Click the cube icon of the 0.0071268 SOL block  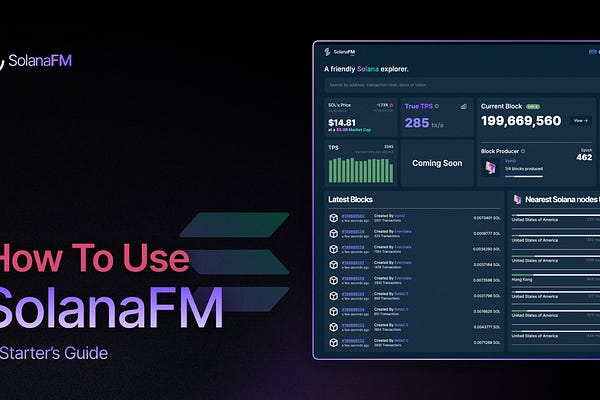[x=334, y=343]
